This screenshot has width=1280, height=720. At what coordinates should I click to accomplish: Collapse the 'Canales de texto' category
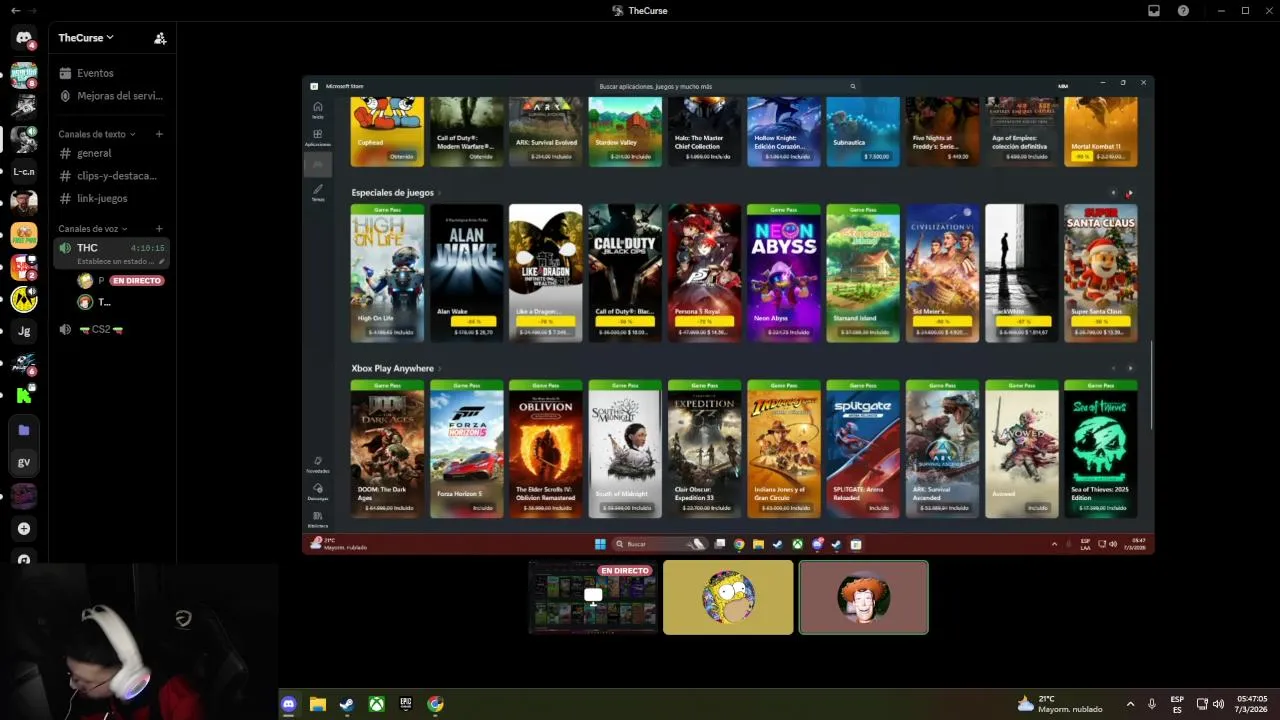97,134
